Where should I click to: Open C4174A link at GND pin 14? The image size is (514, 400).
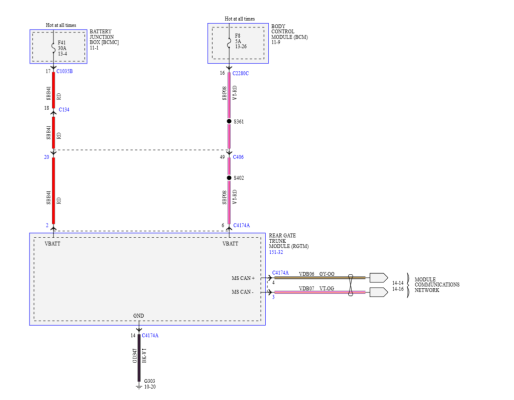[150, 335]
